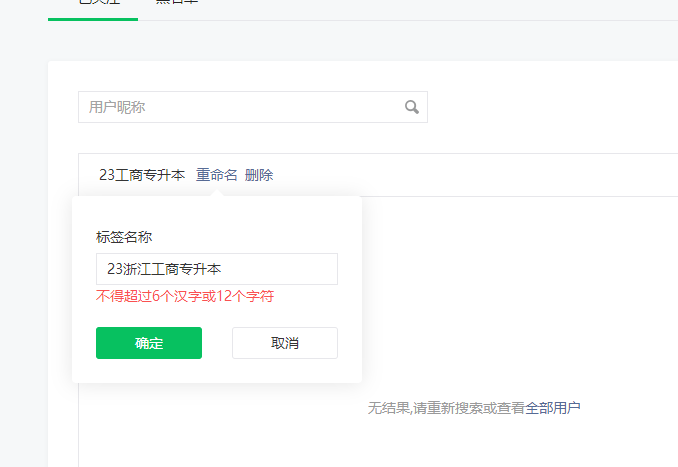Click the search magnifier icon

coord(412,107)
